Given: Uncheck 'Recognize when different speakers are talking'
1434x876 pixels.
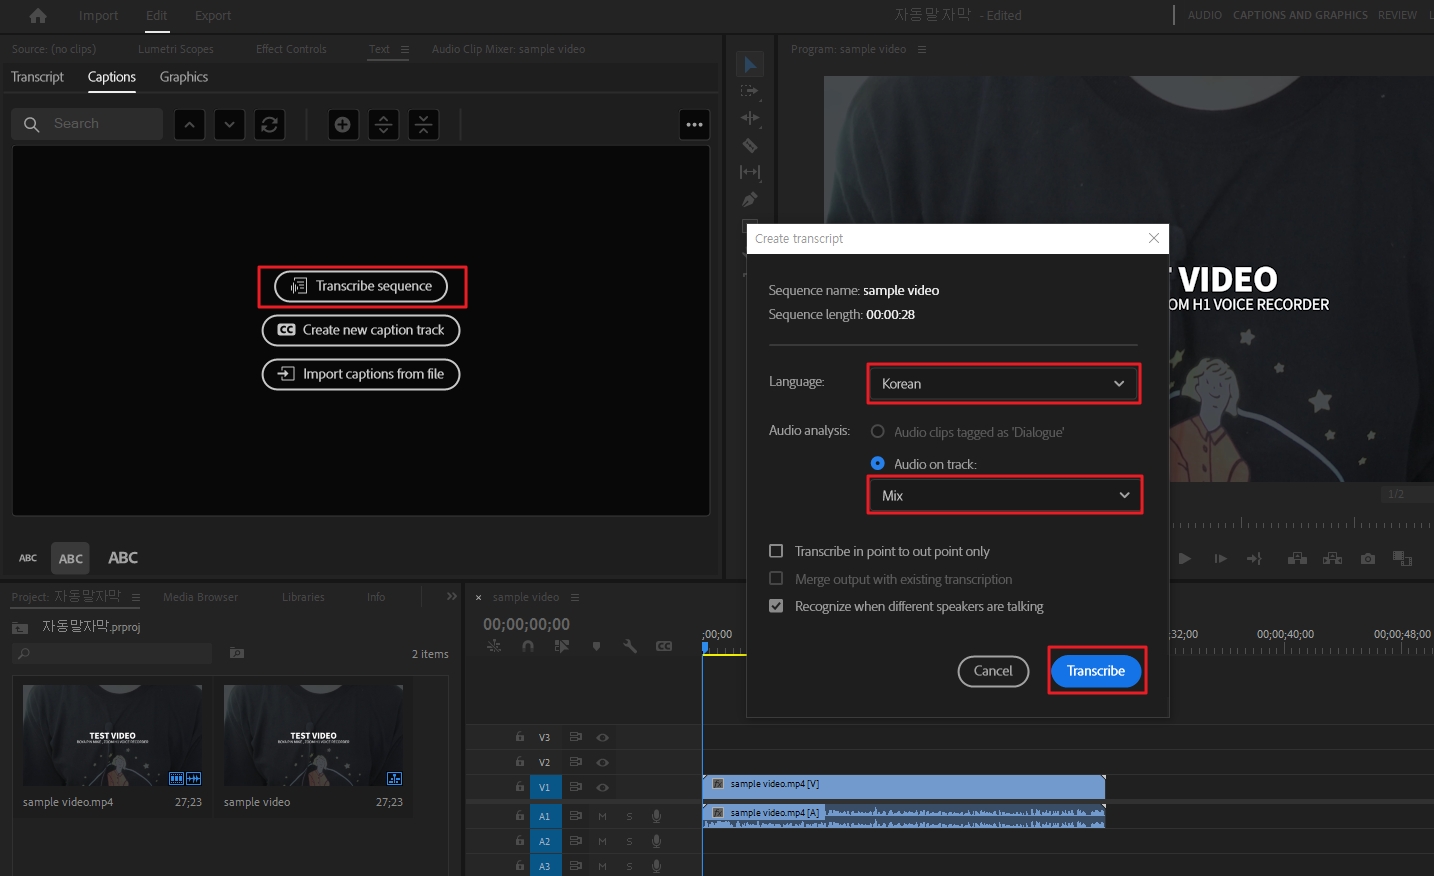Looking at the screenshot, I should click(x=776, y=606).
